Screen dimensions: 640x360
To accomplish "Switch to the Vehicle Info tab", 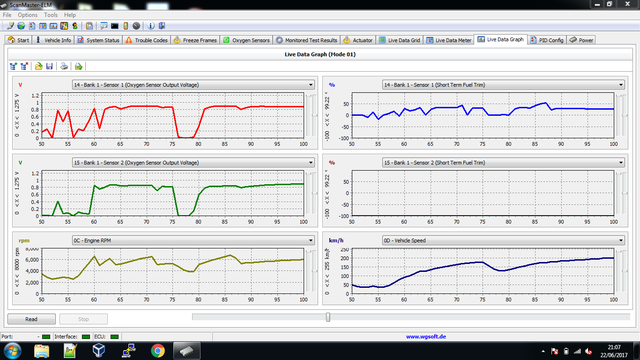I will (x=53, y=40).
